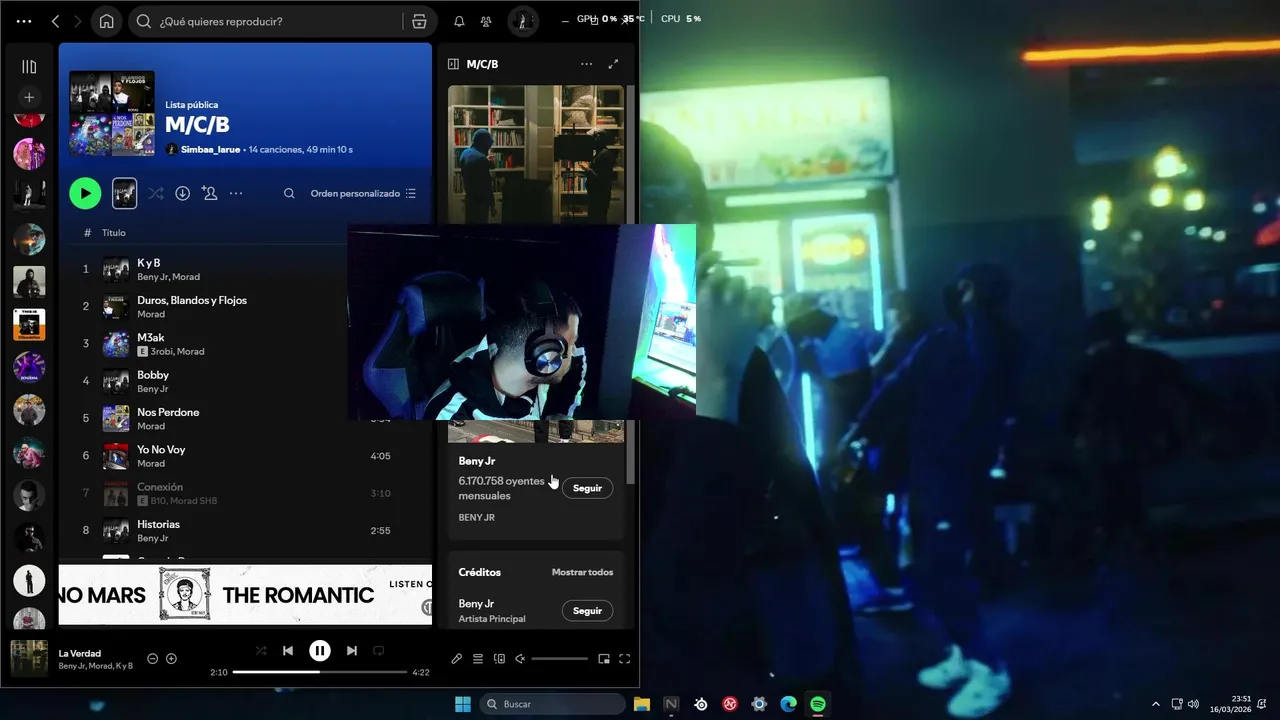1280x720 pixels.
Task: Open the Spotify three-dot main menu
Action: [x=24, y=21]
